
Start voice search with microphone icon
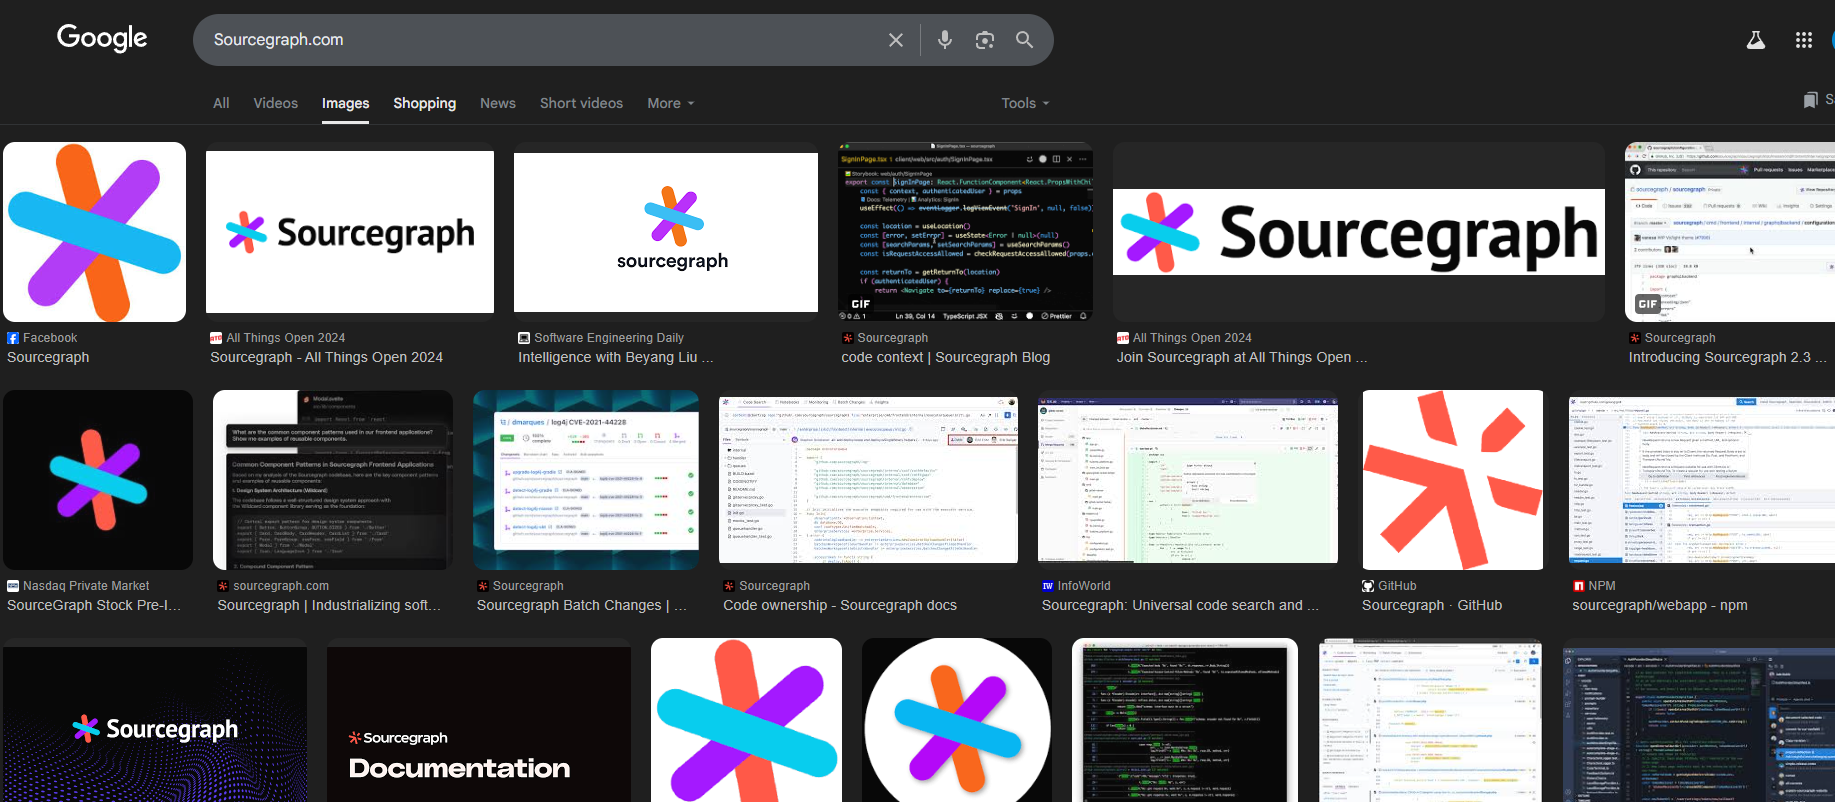pyautogui.click(x=945, y=40)
